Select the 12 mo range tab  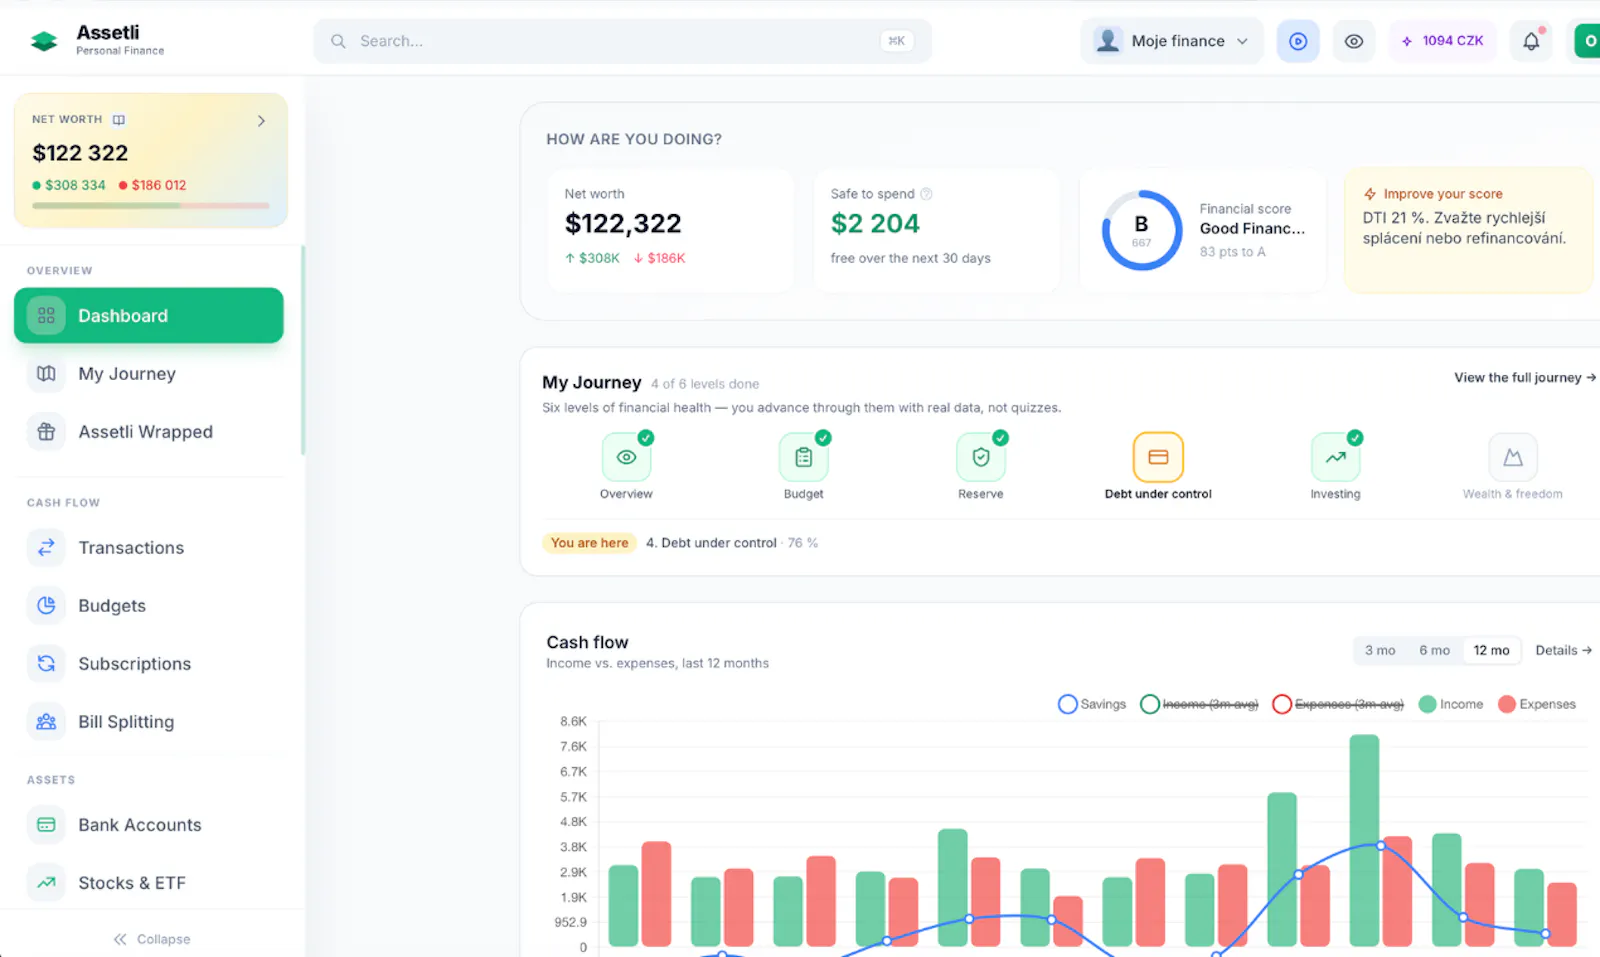click(1492, 650)
